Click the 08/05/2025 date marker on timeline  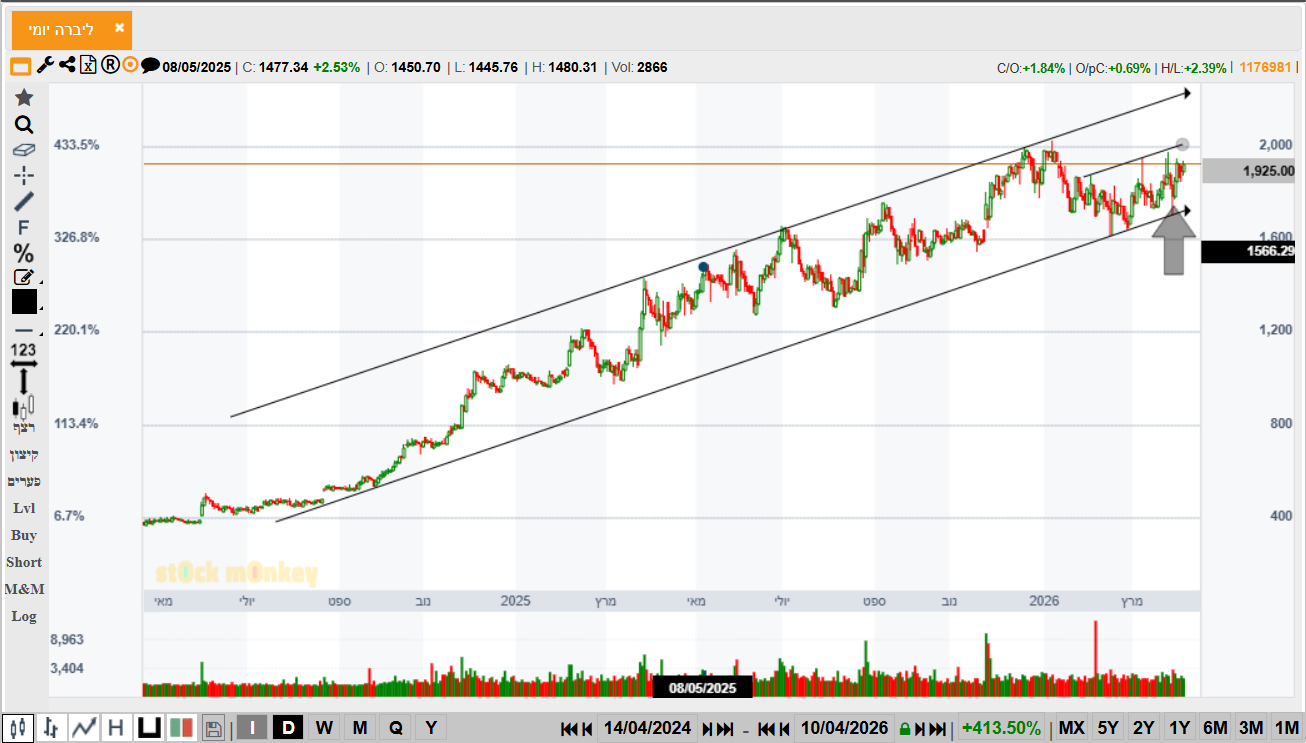click(702, 688)
